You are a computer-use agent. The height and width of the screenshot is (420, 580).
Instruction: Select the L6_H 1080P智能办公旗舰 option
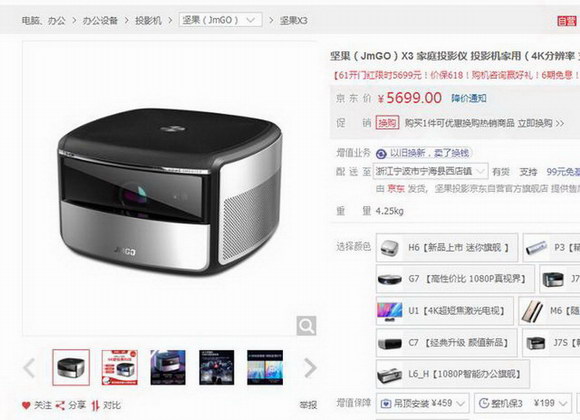pos(453,374)
